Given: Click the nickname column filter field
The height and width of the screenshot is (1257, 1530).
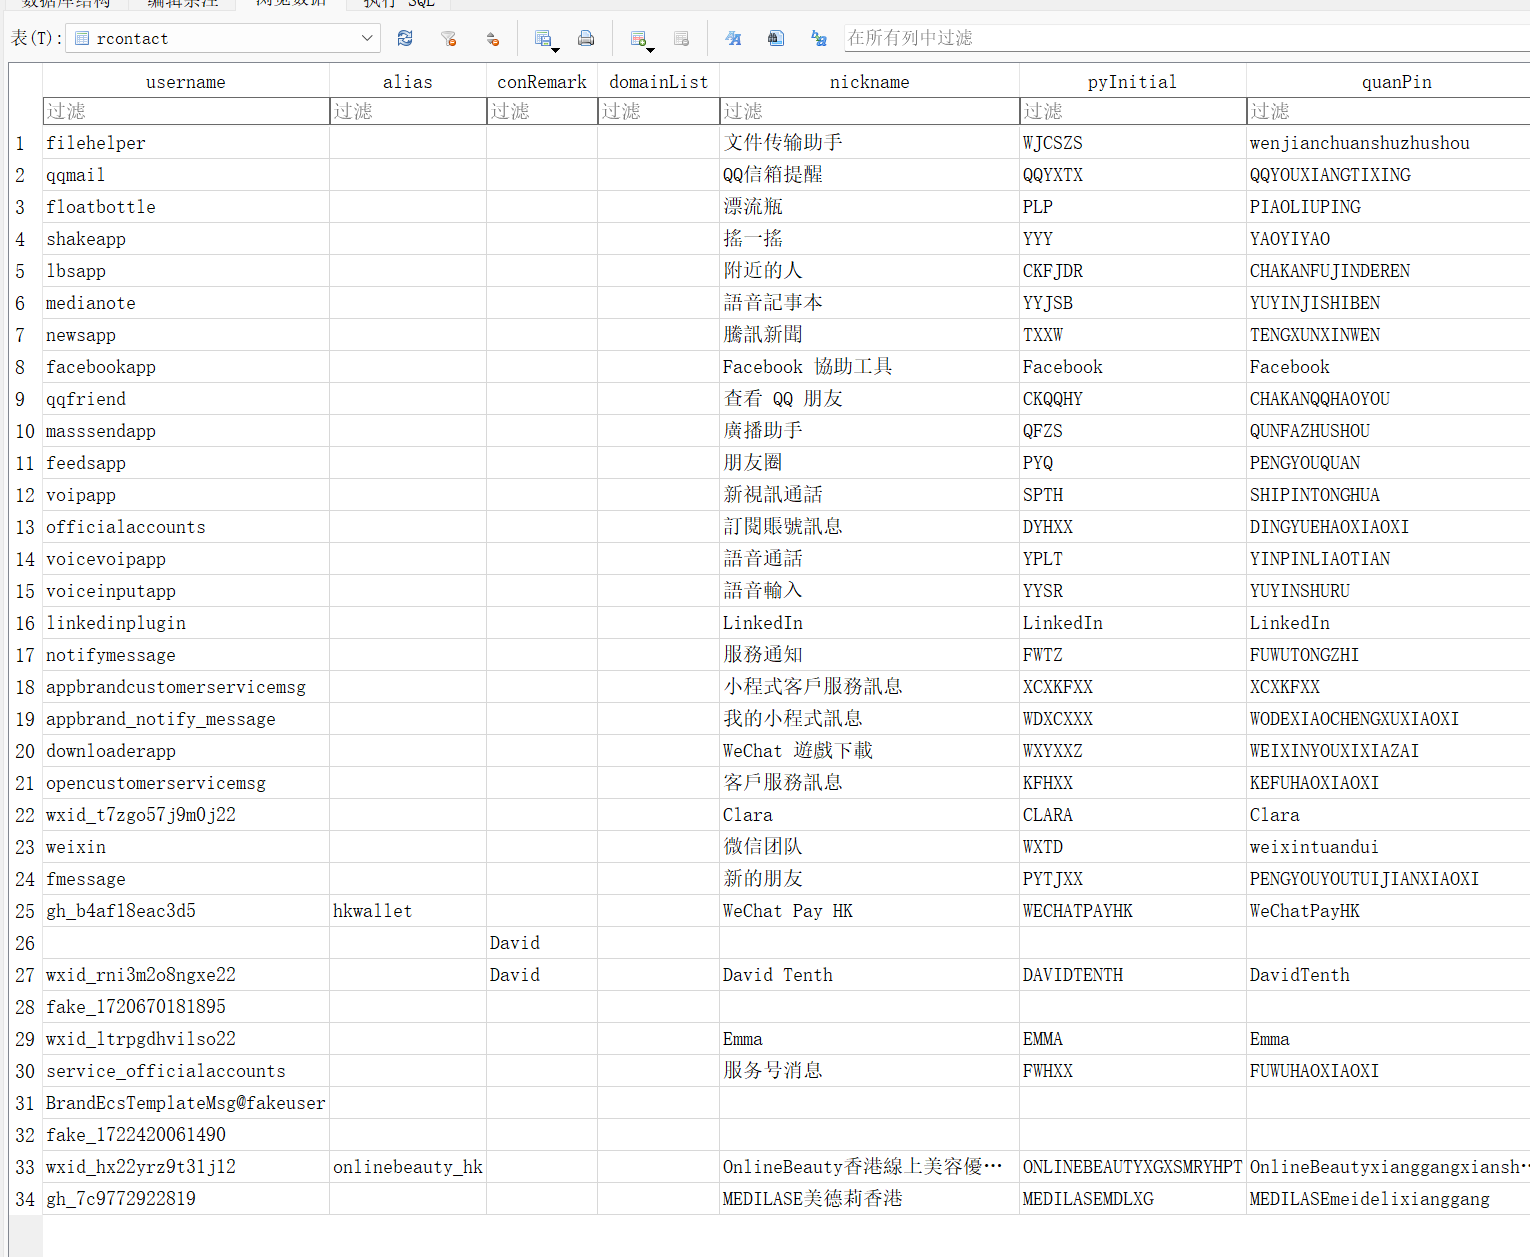Looking at the screenshot, I should (x=869, y=111).
